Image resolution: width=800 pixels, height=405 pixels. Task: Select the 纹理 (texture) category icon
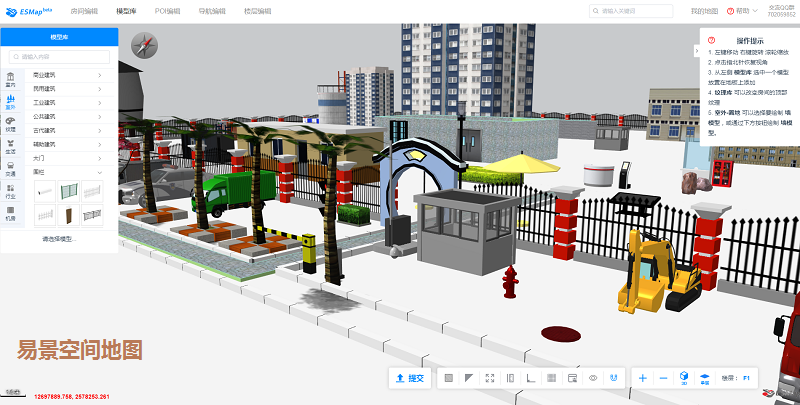(x=11, y=124)
